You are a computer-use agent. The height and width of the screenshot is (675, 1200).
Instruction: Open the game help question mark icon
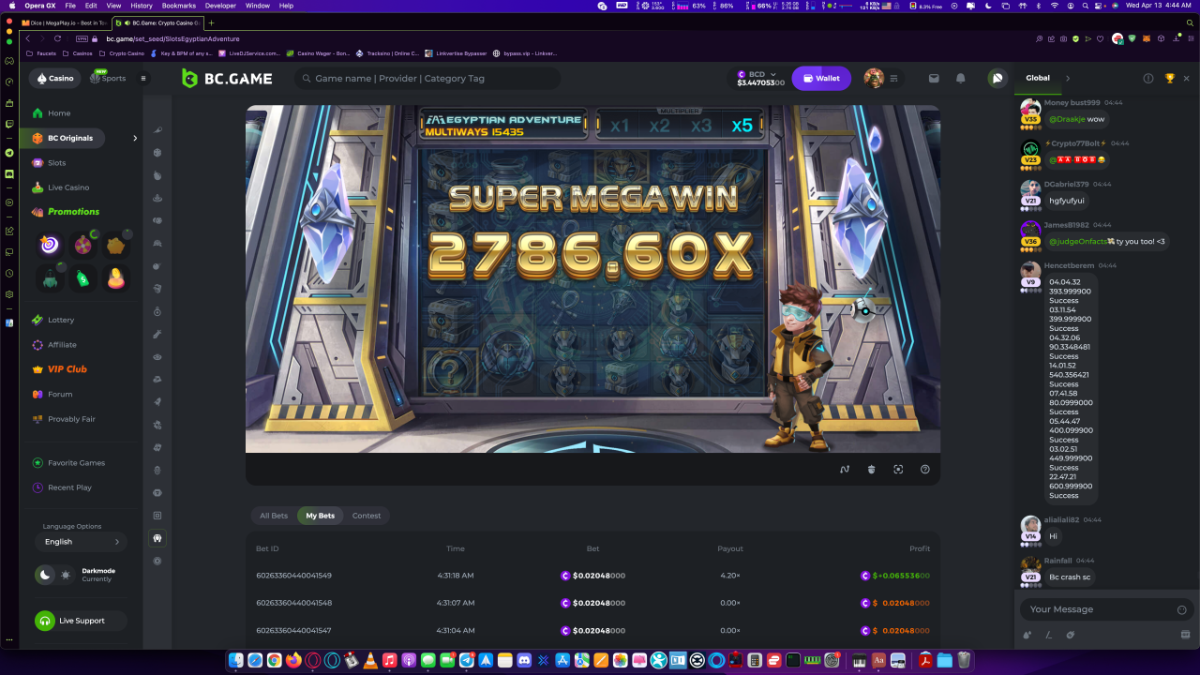coord(925,469)
